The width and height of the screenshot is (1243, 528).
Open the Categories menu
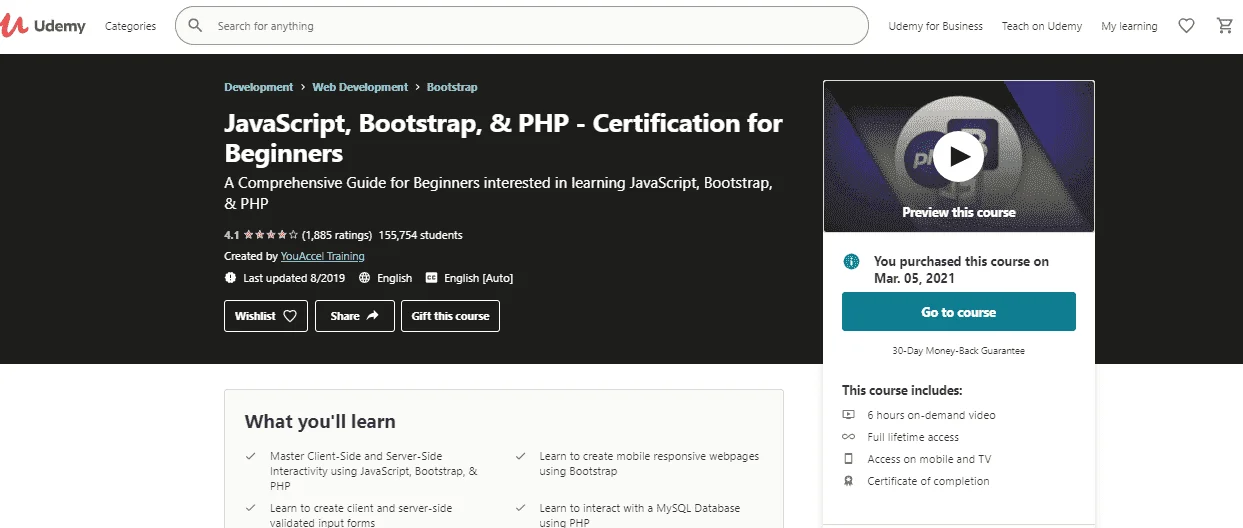click(x=131, y=26)
